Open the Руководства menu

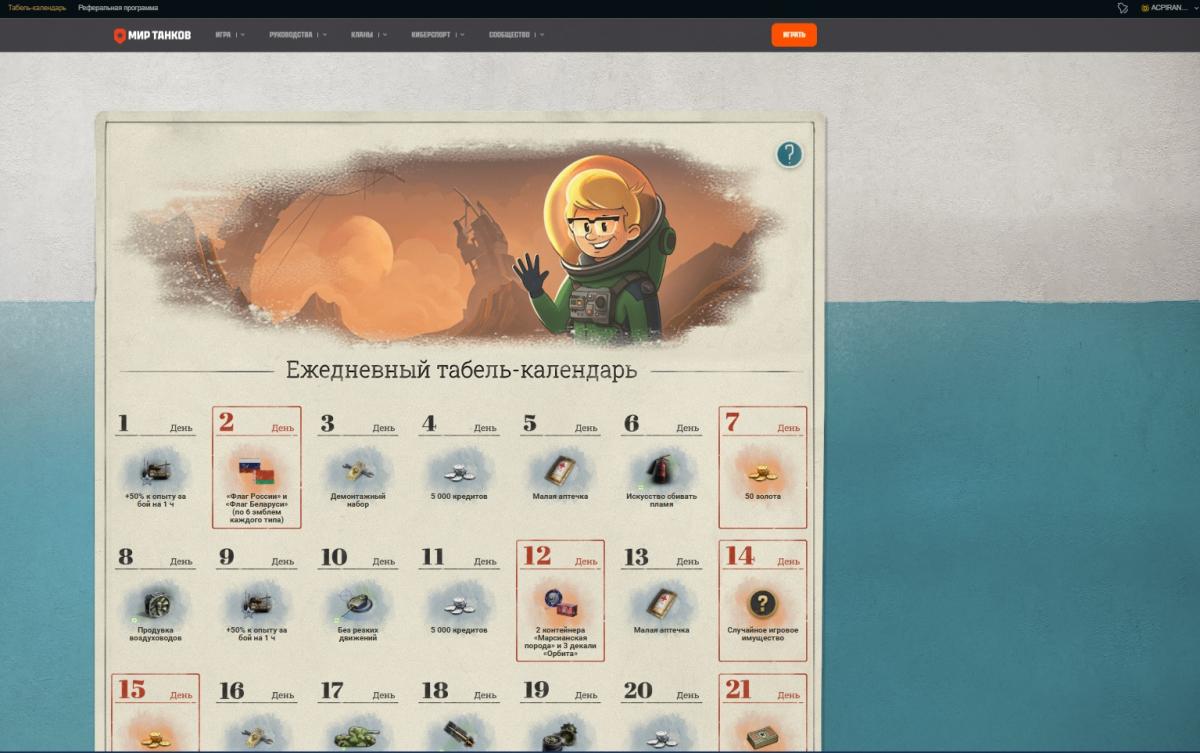(291, 35)
